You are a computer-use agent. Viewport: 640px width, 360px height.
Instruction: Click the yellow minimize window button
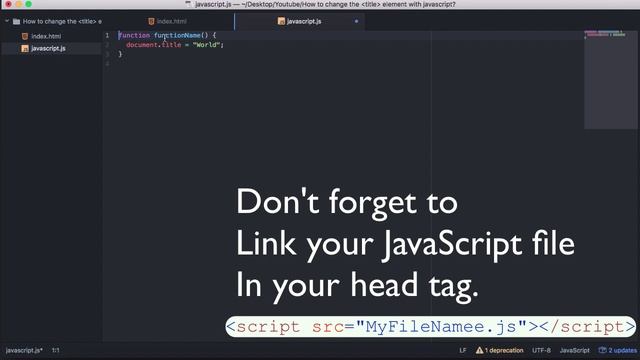point(18,4)
